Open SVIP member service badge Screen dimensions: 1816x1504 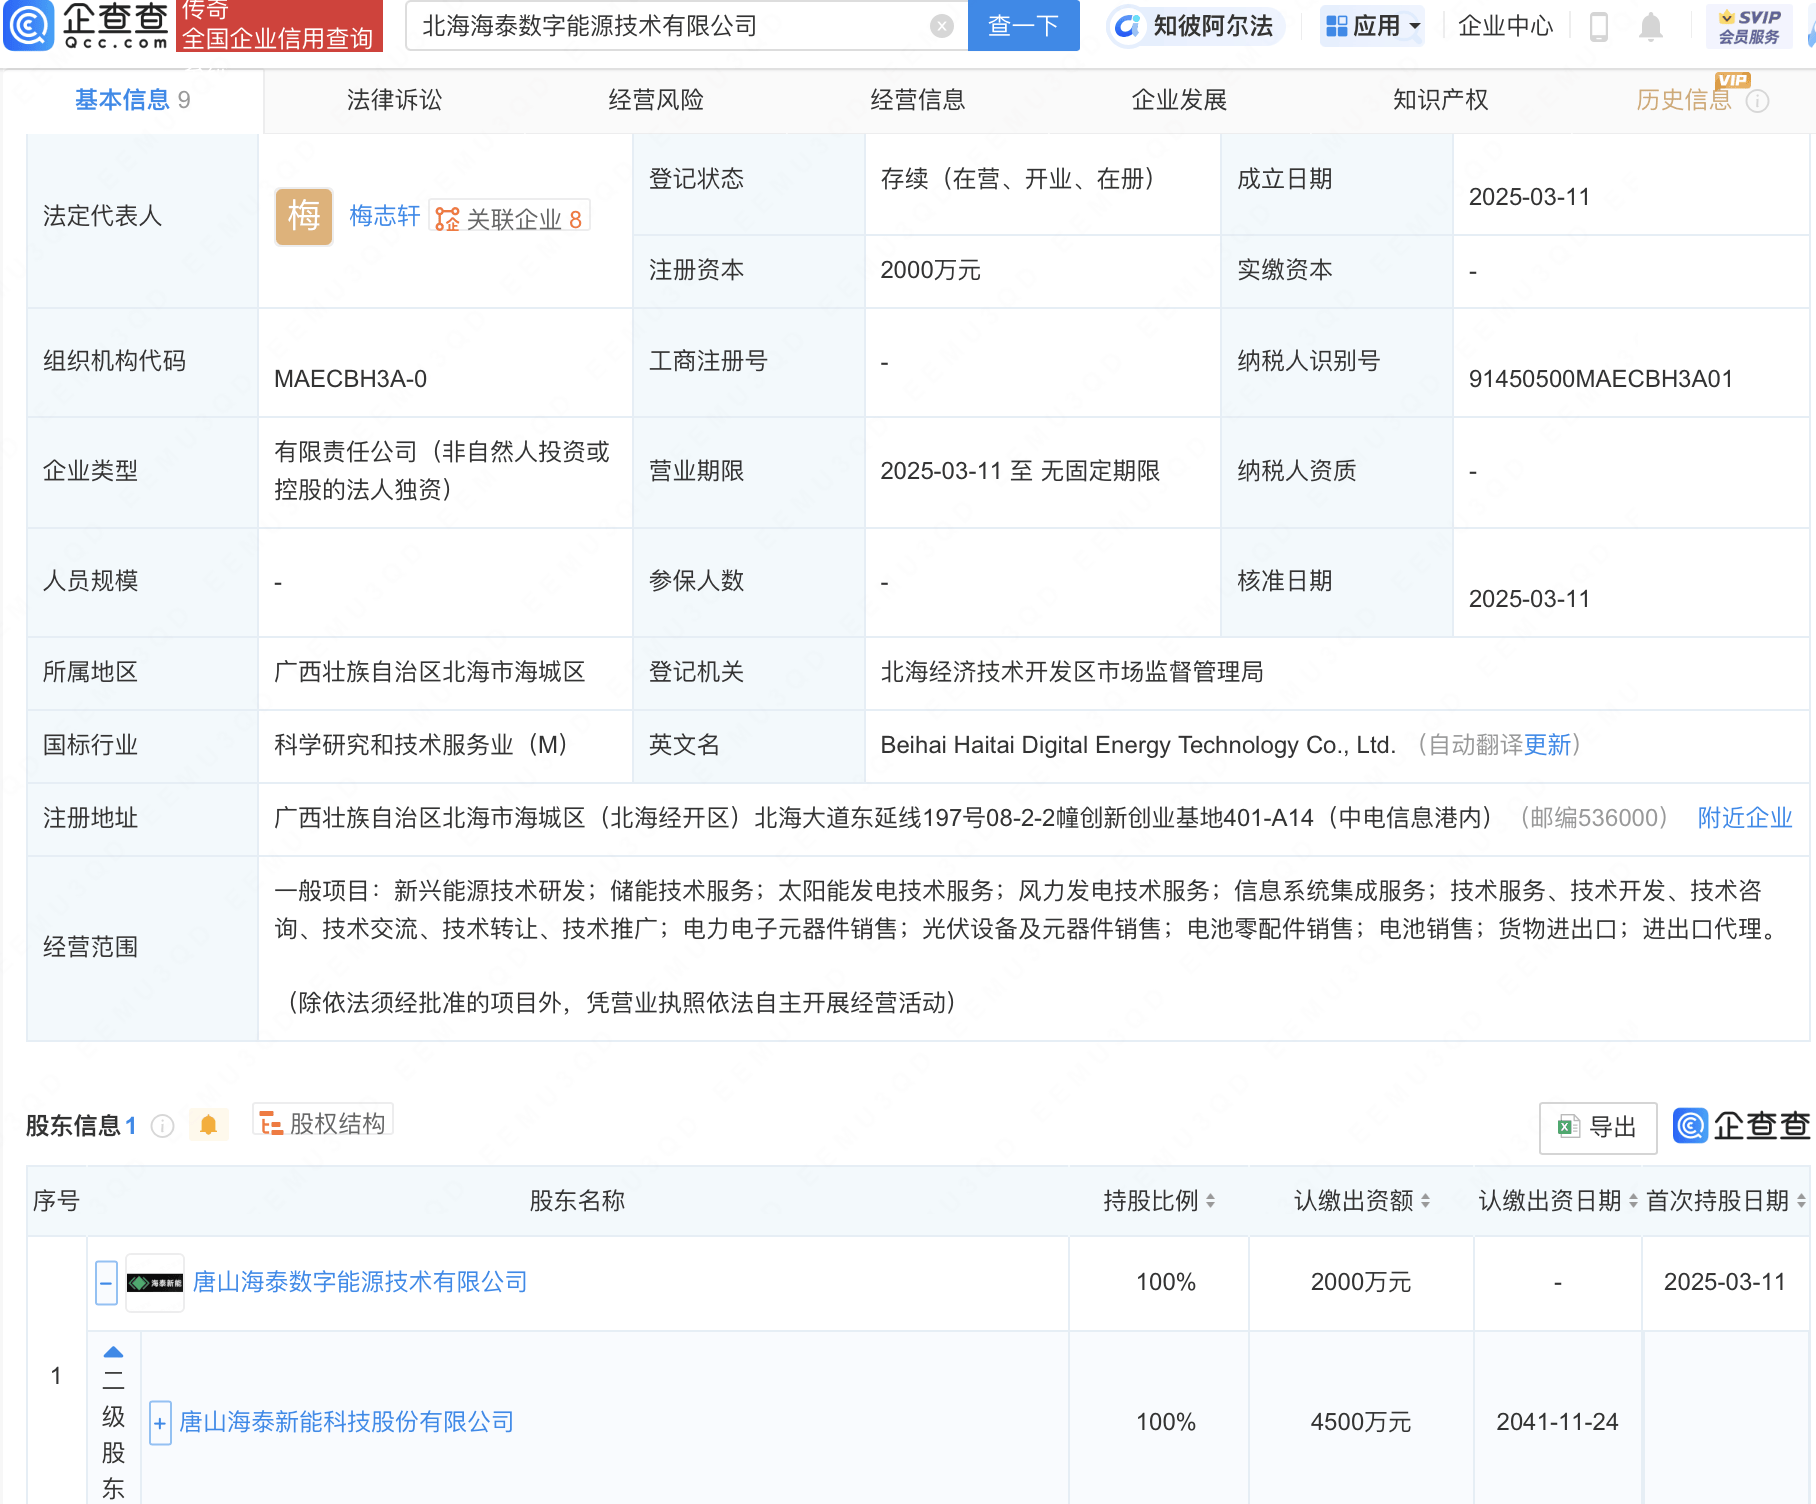point(1749,26)
